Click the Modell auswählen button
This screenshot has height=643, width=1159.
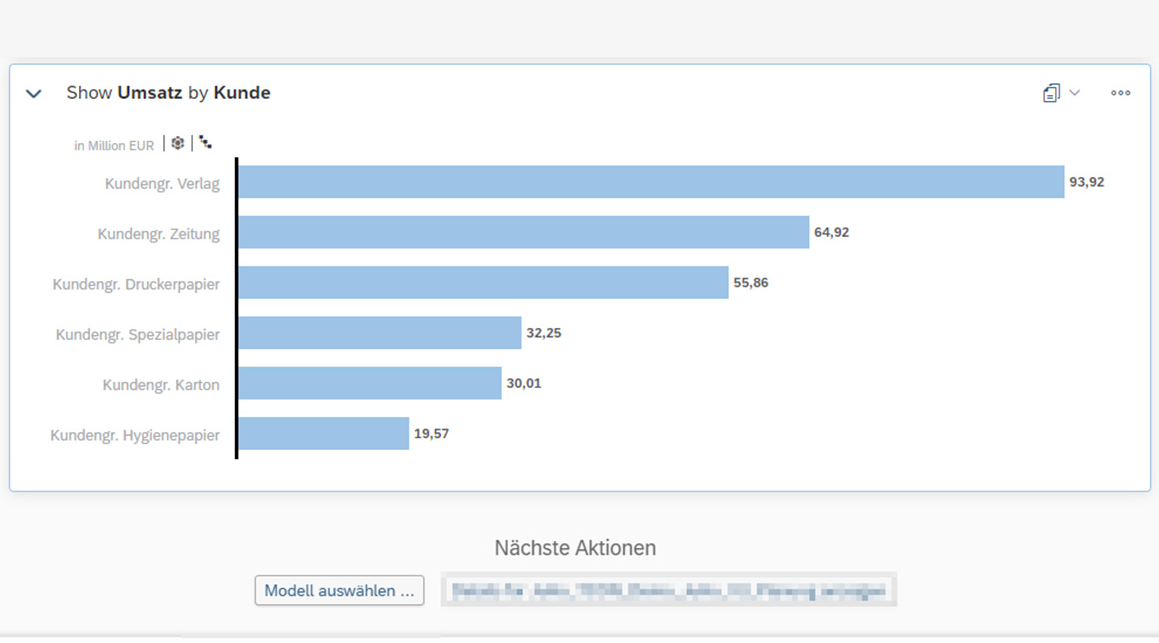pos(339,591)
